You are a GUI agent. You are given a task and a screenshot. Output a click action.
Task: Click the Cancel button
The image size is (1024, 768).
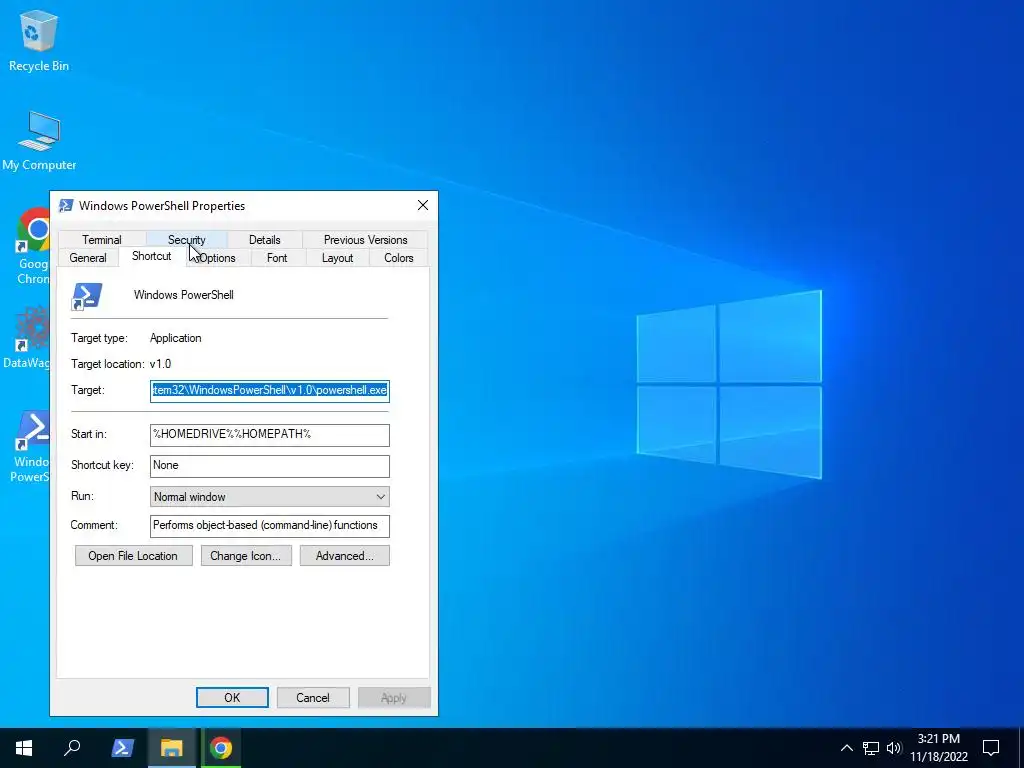point(313,697)
